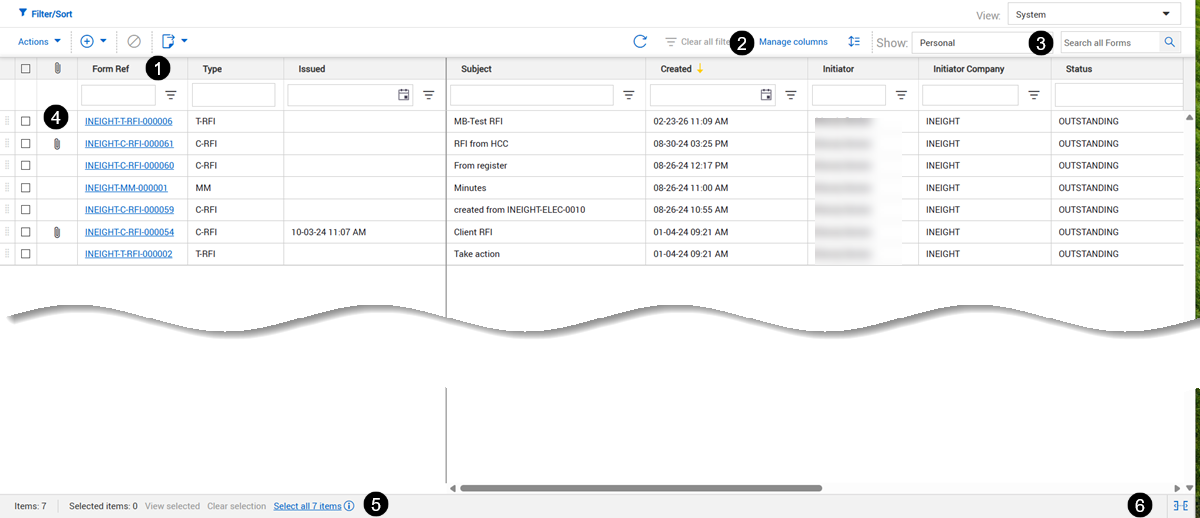
Task: Click the row height adjustment icon
Action: tap(853, 42)
